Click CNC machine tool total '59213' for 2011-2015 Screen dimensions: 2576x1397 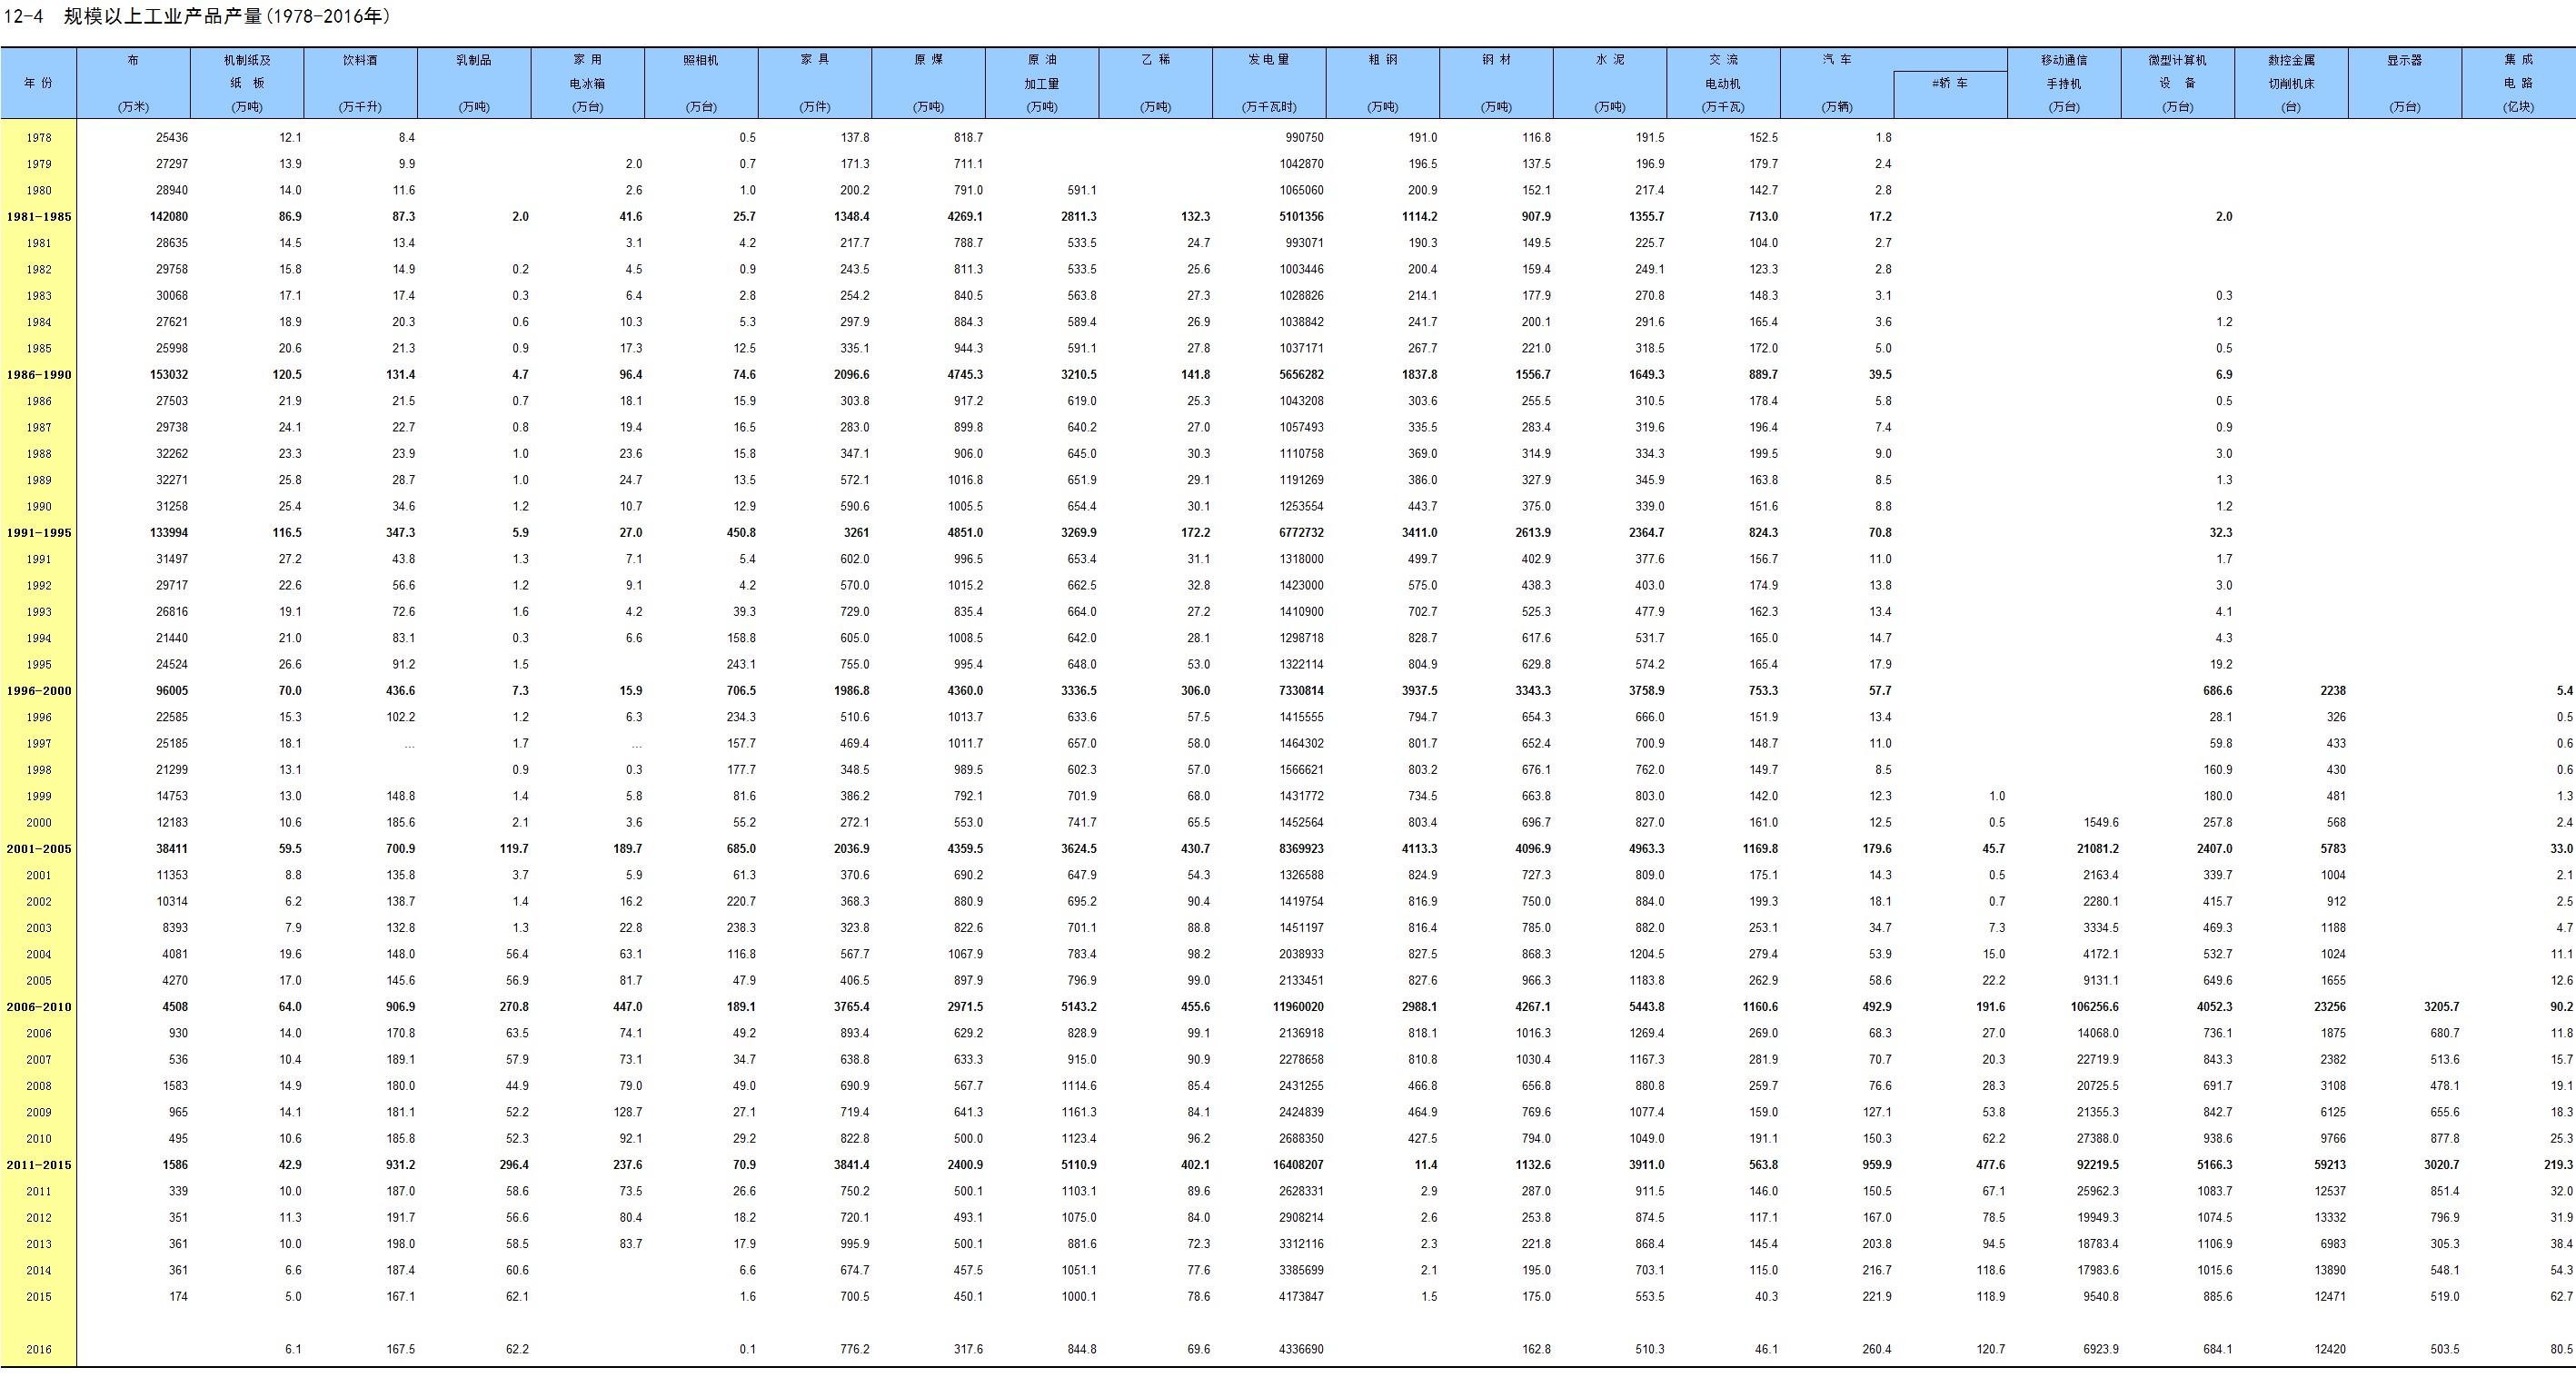(x=2329, y=1165)
